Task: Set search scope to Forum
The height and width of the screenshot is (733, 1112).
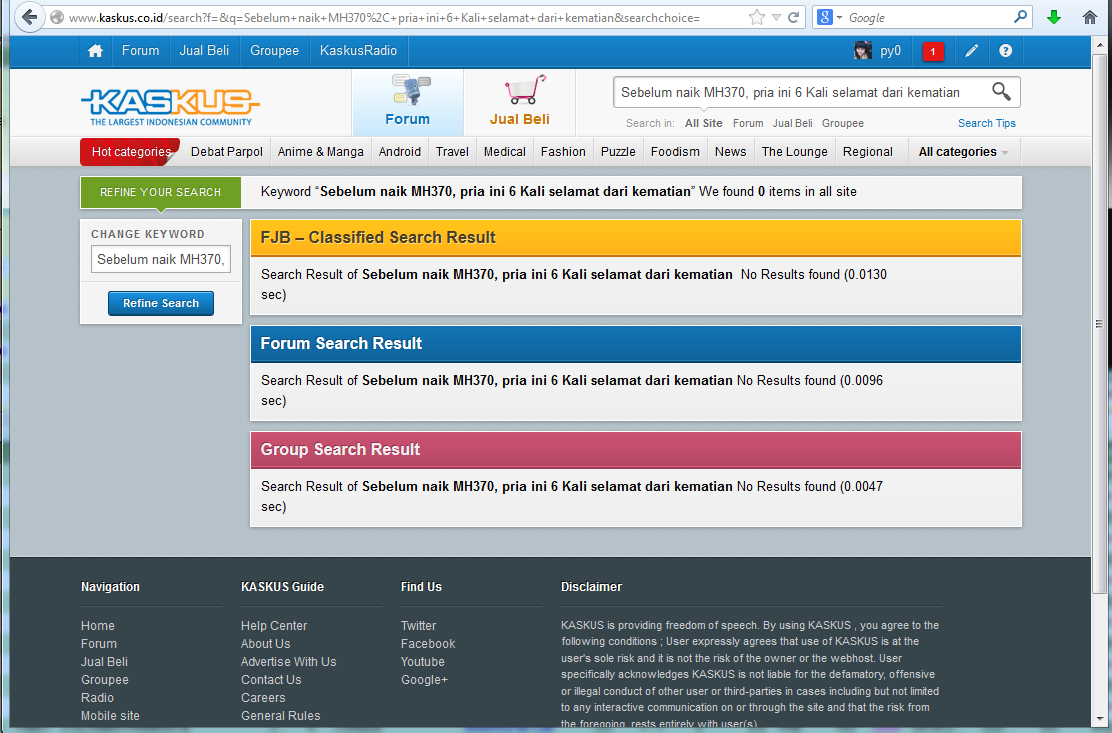Action: pos(748,123)
